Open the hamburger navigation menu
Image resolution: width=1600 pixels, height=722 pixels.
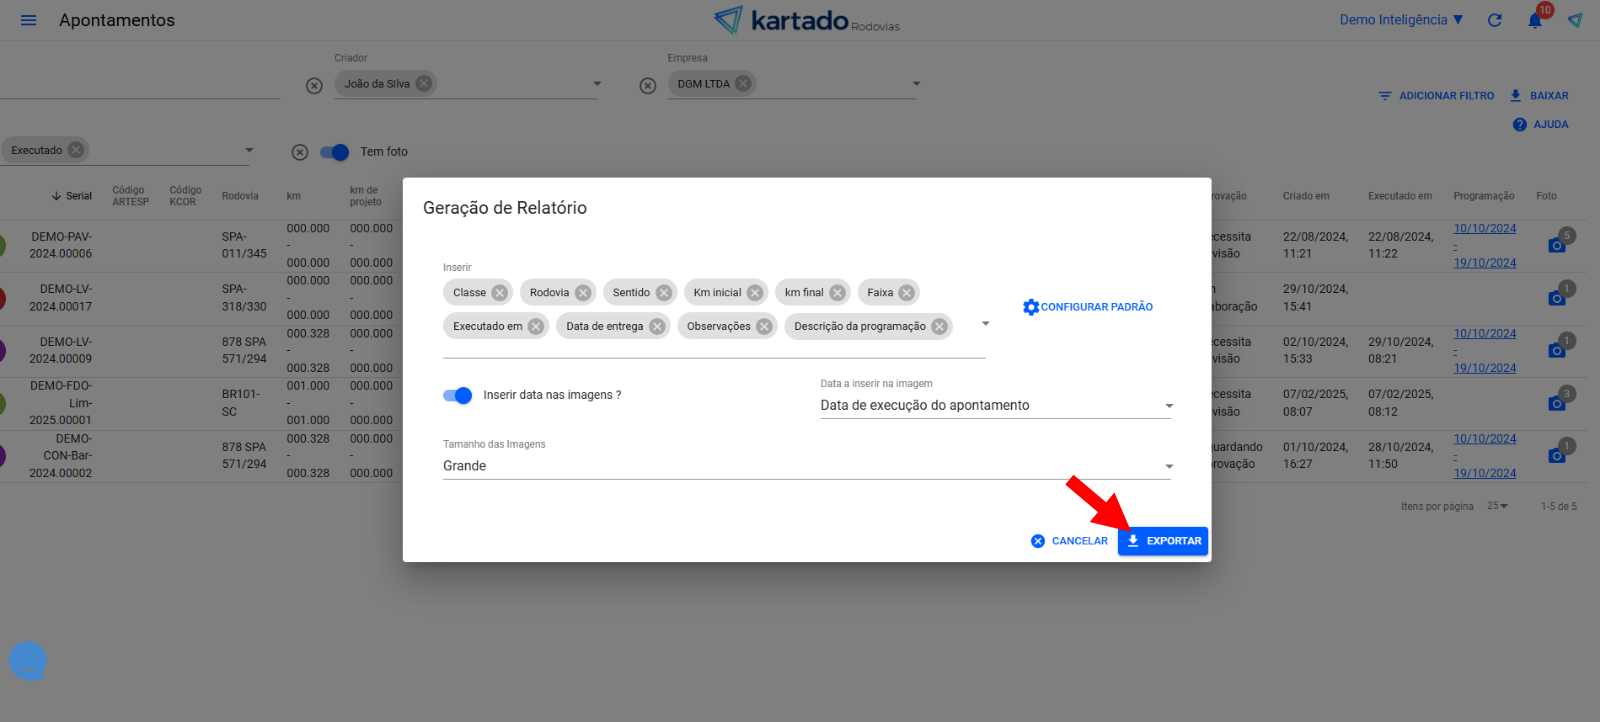(x=28, y=20)
